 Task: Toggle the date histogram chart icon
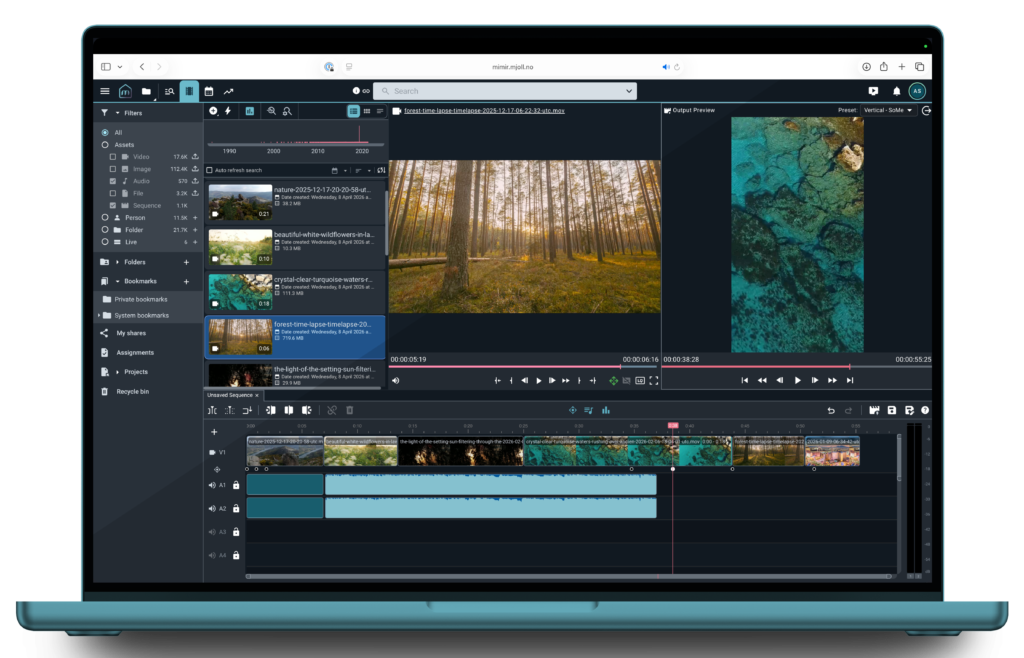249,111
